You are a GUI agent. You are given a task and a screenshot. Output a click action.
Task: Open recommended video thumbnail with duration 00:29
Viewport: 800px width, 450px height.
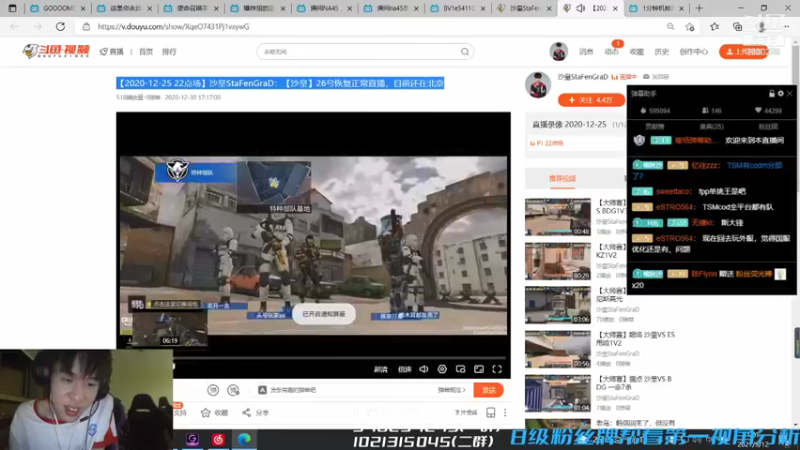(558, 261)
